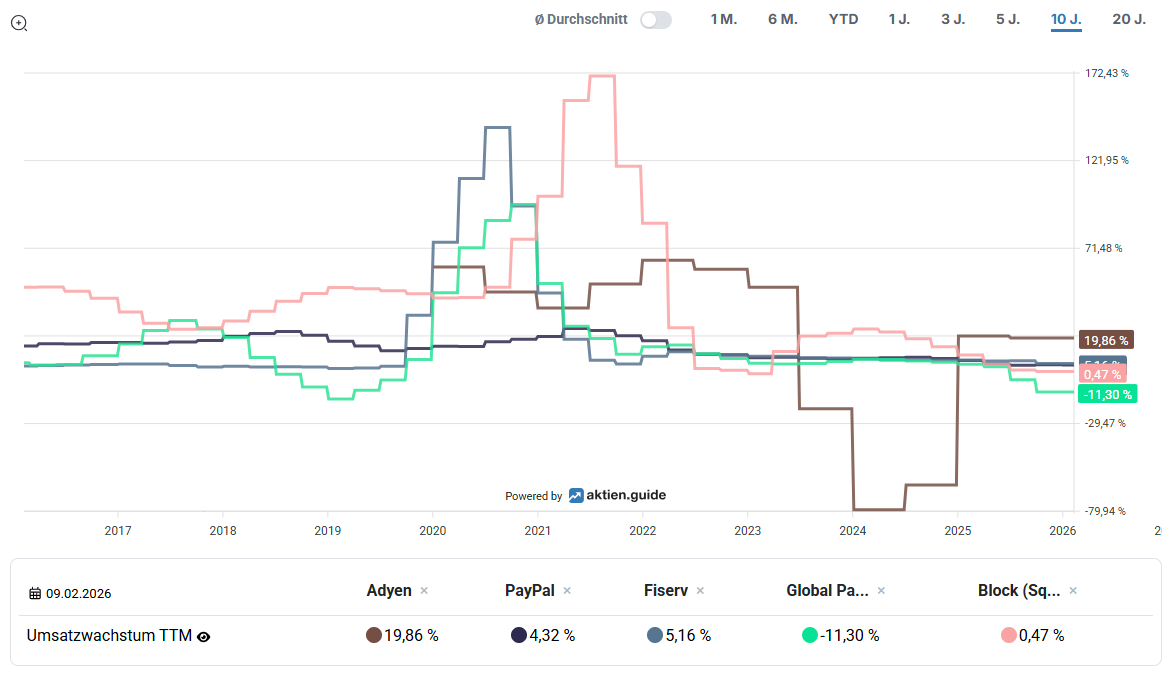This screenshot has height=673, width=1171.
Task: Remove Fiserv using its x icon
Action: [x=700, y=591]
